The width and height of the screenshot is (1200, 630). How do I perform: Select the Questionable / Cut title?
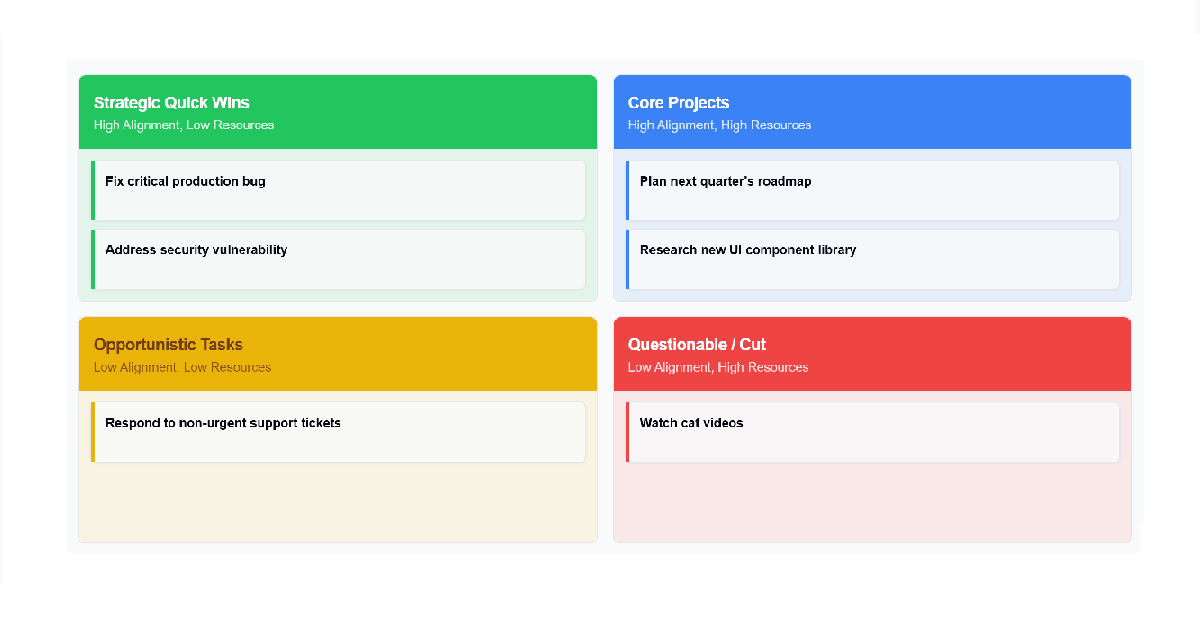tap(697, 345)
